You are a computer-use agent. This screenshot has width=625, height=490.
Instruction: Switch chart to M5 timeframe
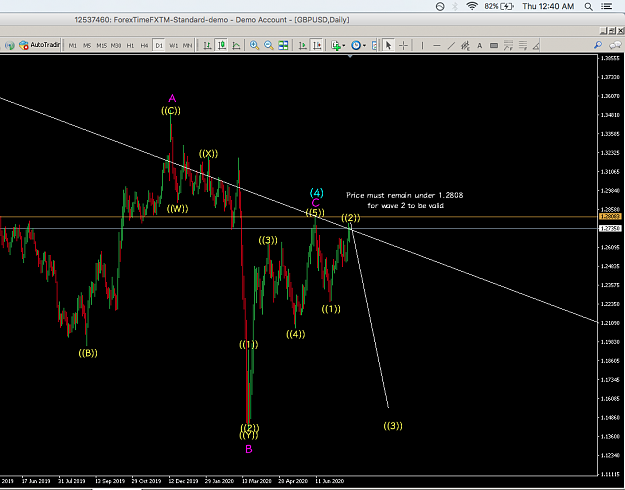(x=87, y=45)
